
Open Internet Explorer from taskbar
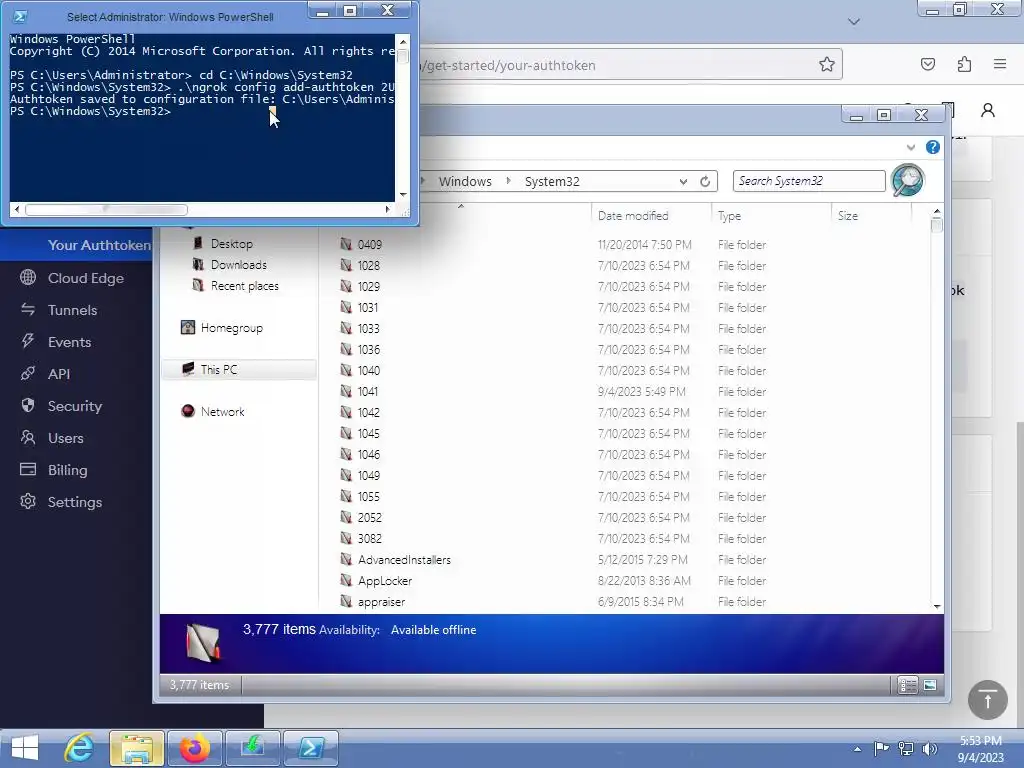click(x=79, y=748)
